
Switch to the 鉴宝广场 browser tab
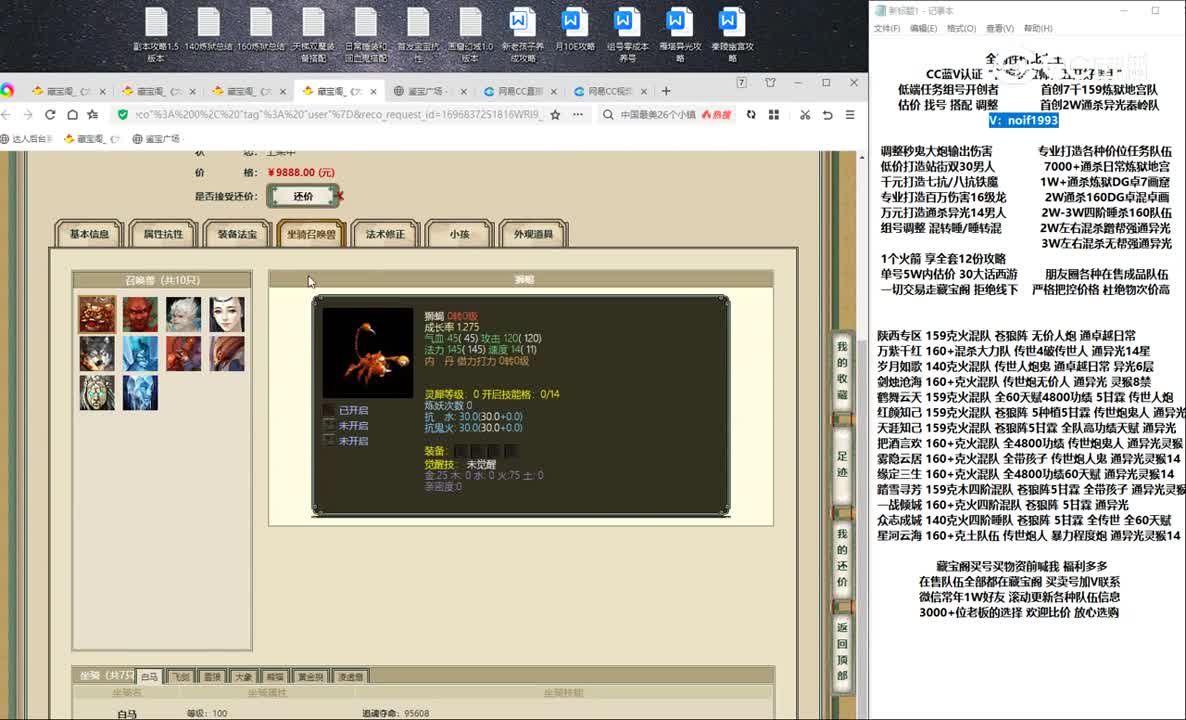coord(426,92)
